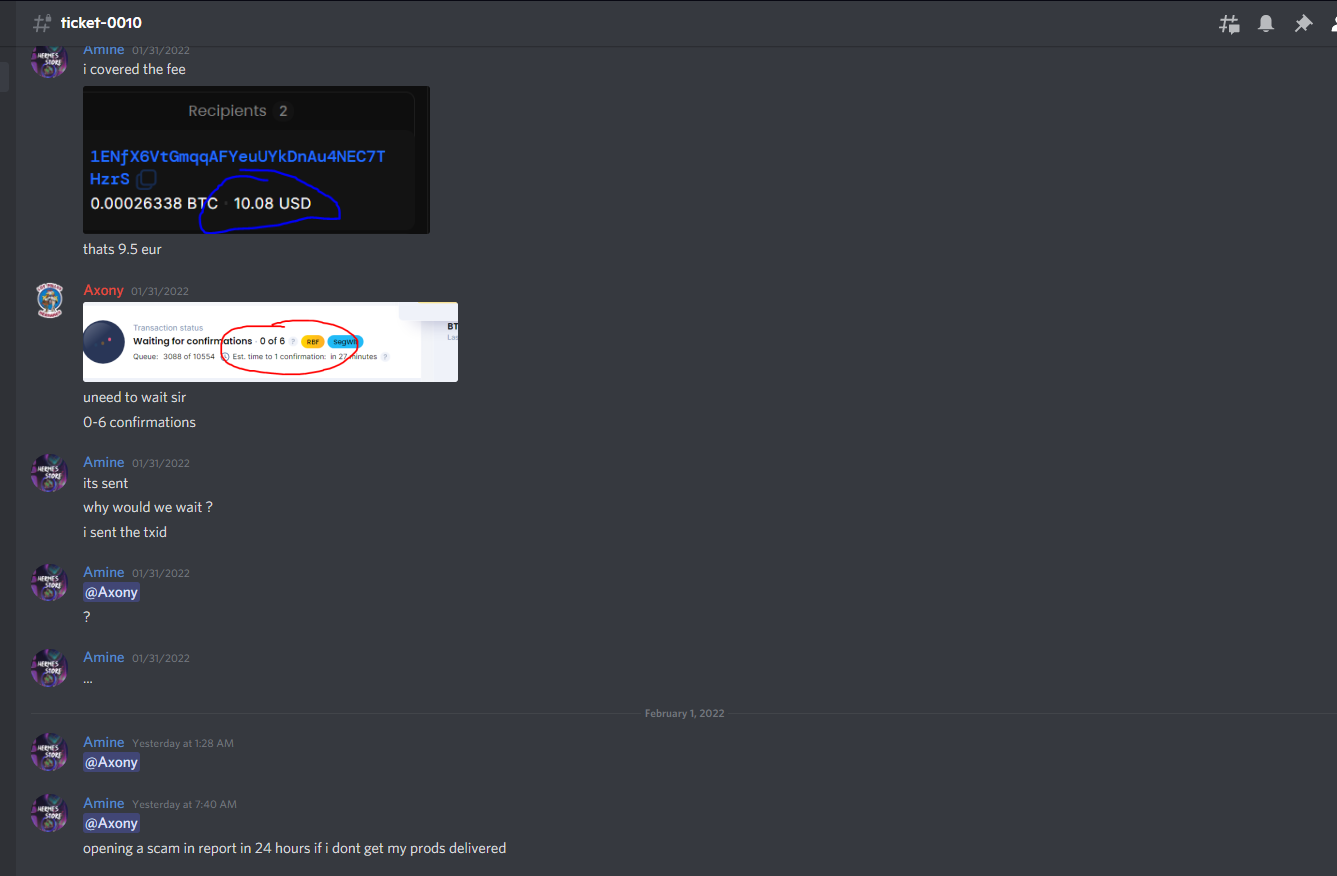Click @Axony mention under Yesterday 1:28 AM
1337x876 pixels.
[111, 762]
